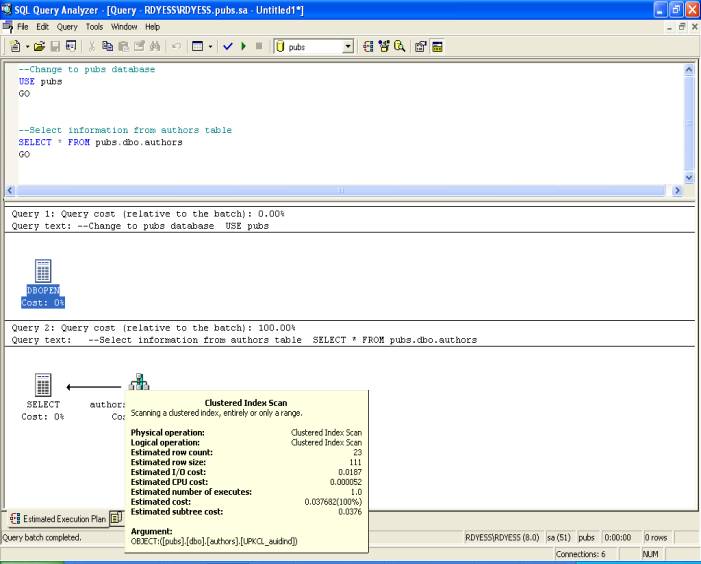Click the Object Search magnifier icon
Viewport: 701px width, 564px height.
(x=400, y=46)
